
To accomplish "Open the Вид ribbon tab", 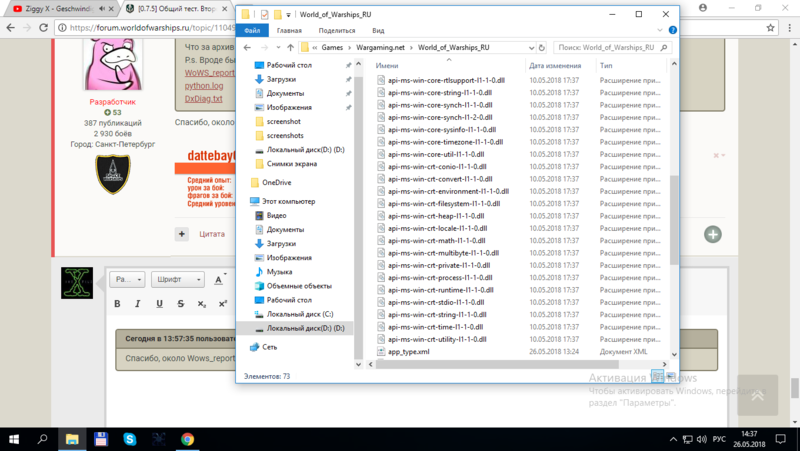I will [378, 31].
